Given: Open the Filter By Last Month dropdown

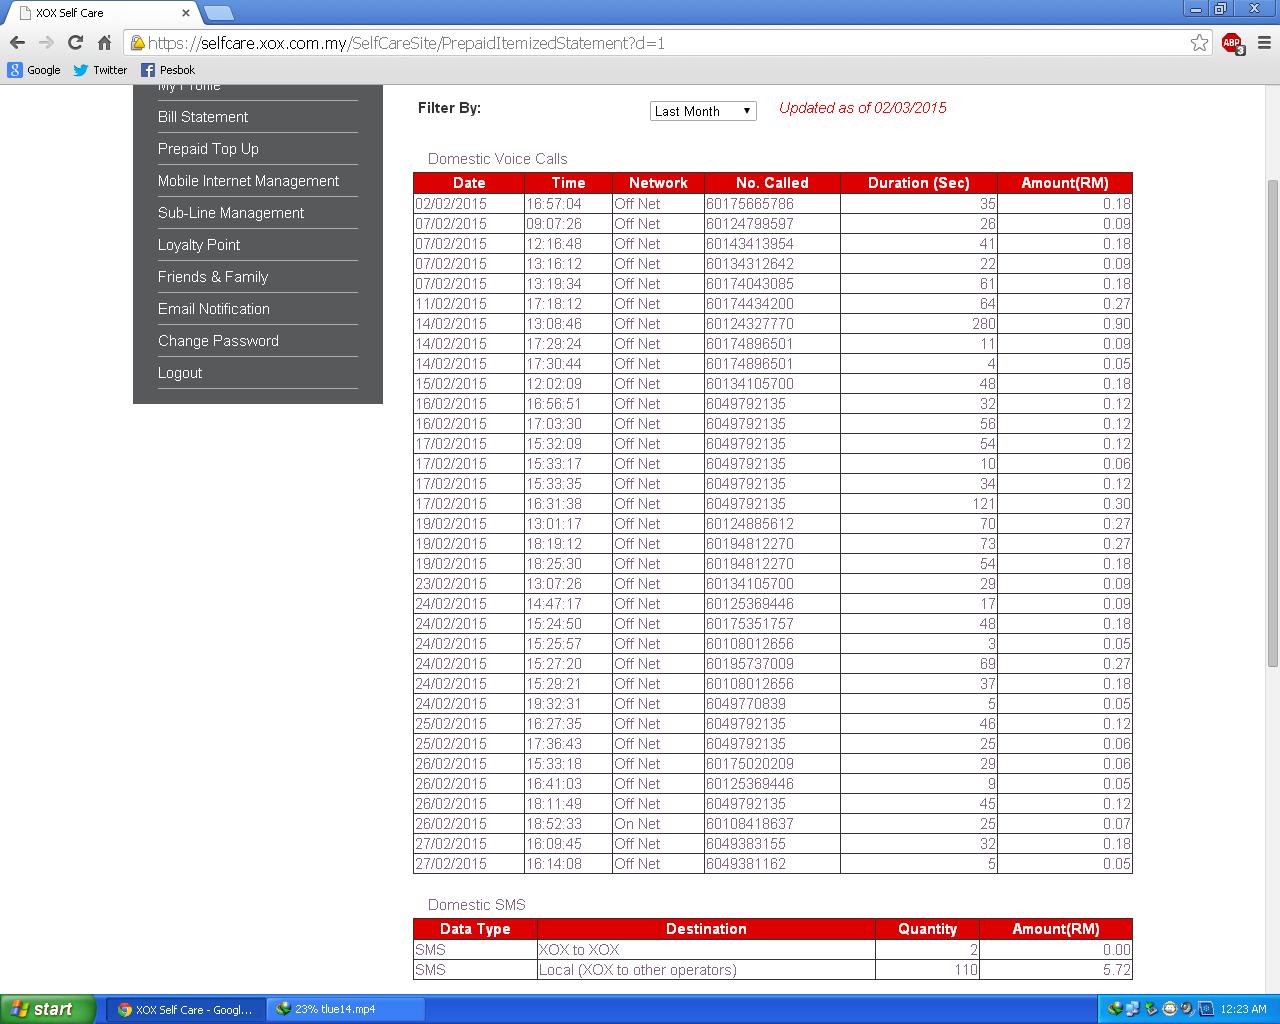Looking at the screenshot, I should (x=703, y=111).
